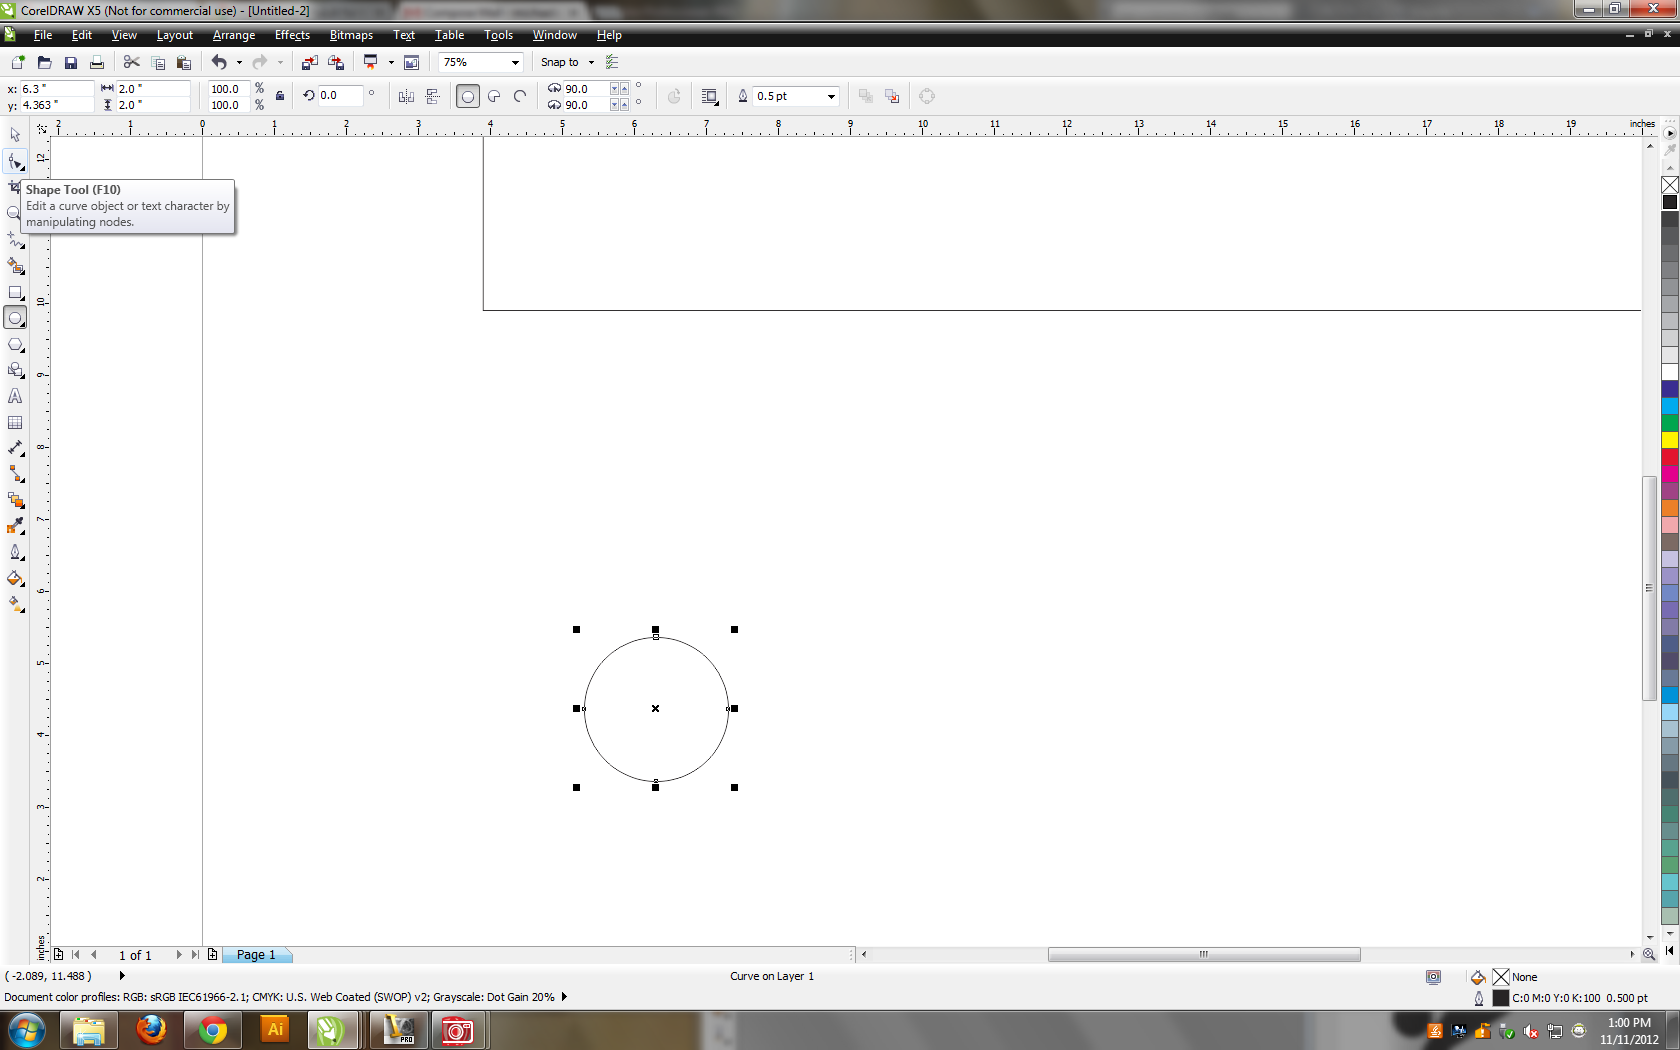Select the Interactive Fill tool
Image resolution: width=1680 pixels, height=1050 pixels.
(x=15, y=604)
